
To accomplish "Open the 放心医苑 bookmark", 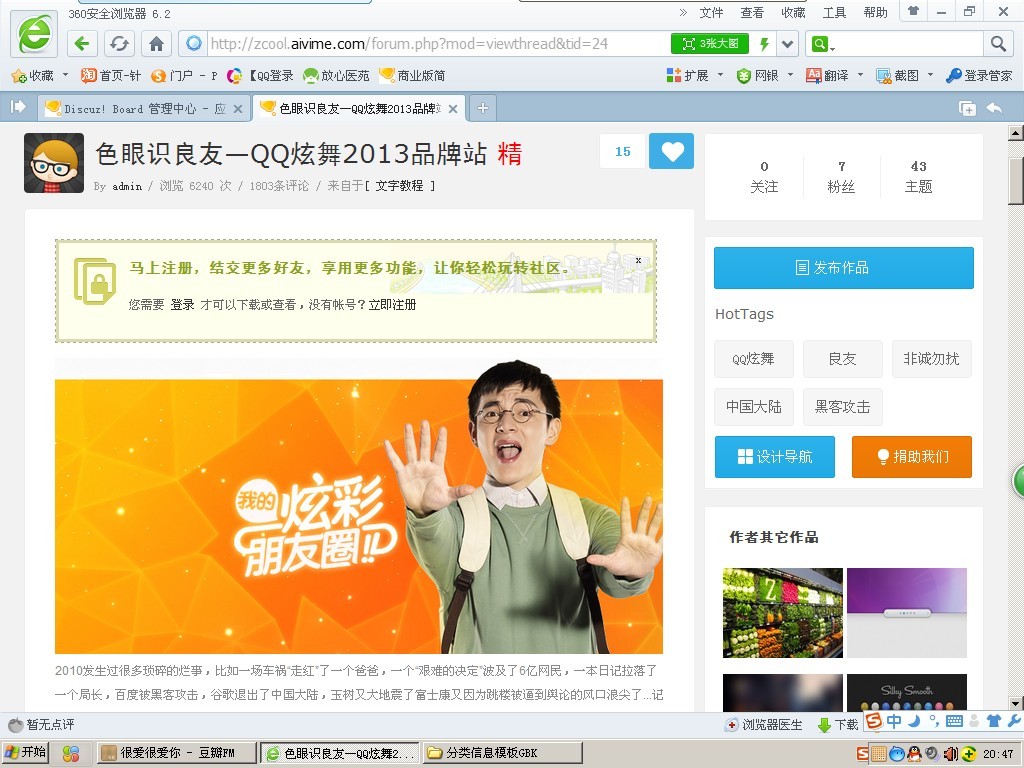I will [336, 76].
